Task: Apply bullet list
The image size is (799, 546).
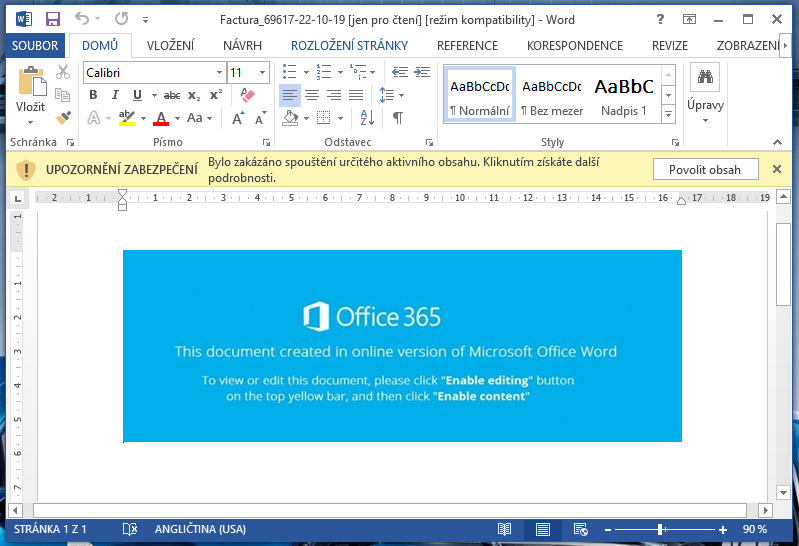Action: tap(289, 72)
